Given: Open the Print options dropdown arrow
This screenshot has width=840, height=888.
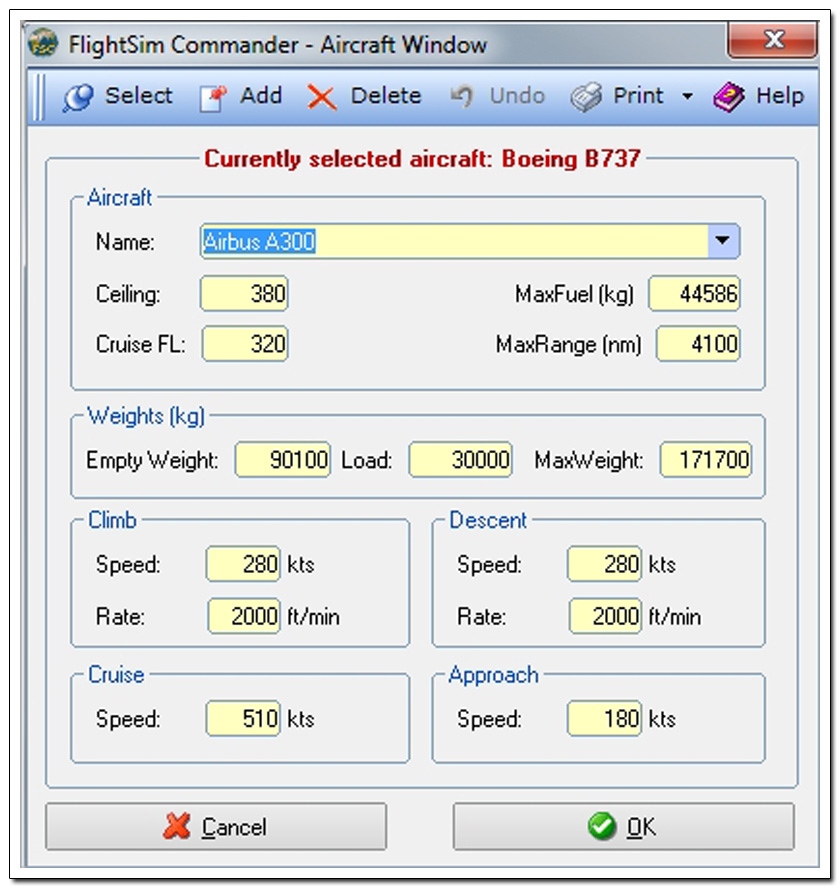Looking at the screenshot, I should pos(687,96).
